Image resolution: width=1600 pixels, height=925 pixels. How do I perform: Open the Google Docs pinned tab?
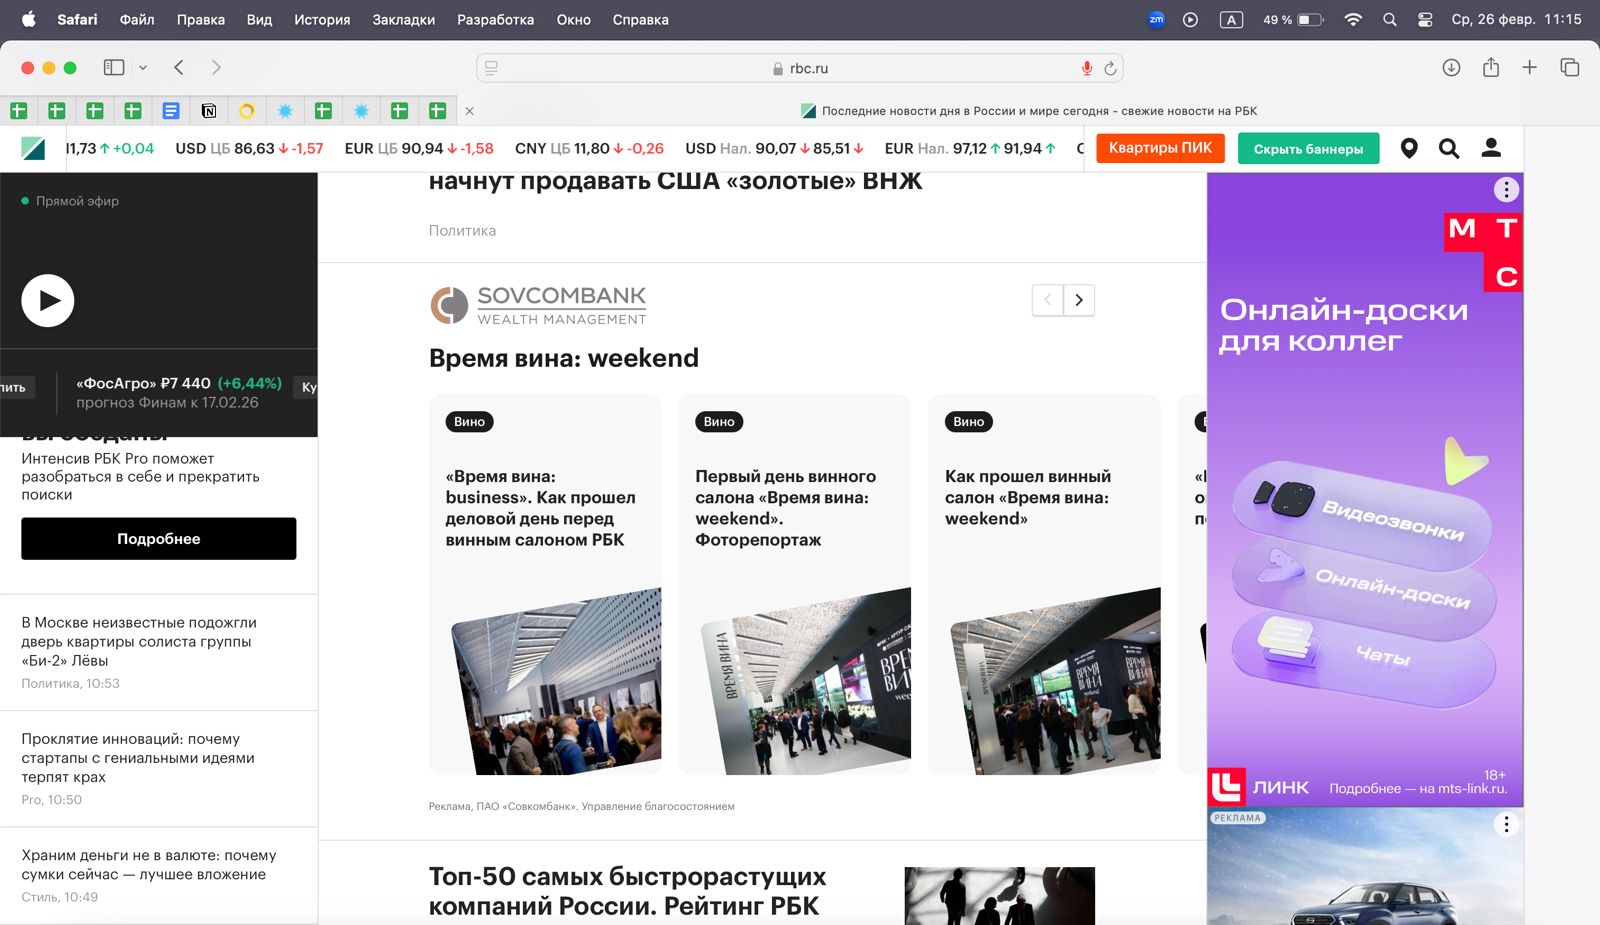(171, 111)
